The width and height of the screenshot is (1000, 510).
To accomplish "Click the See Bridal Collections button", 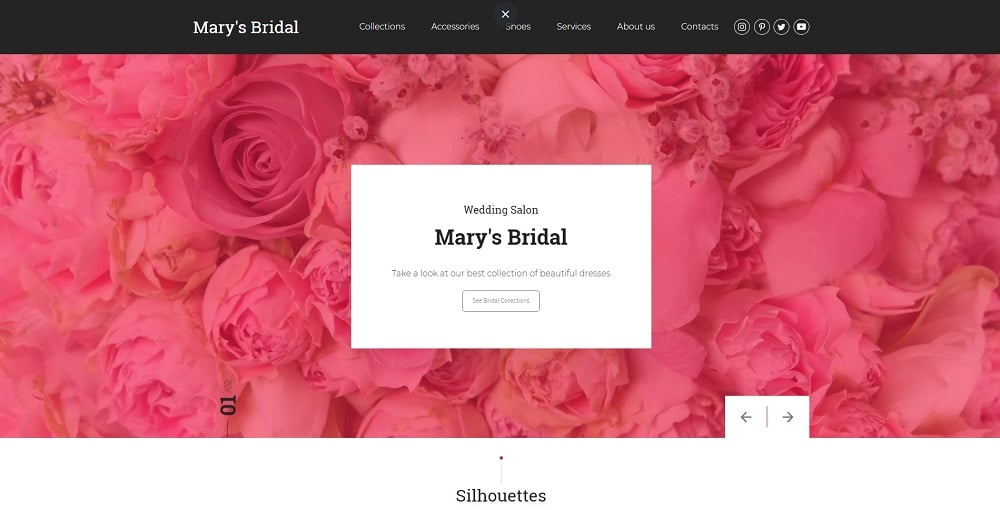I will coord(501,301).
